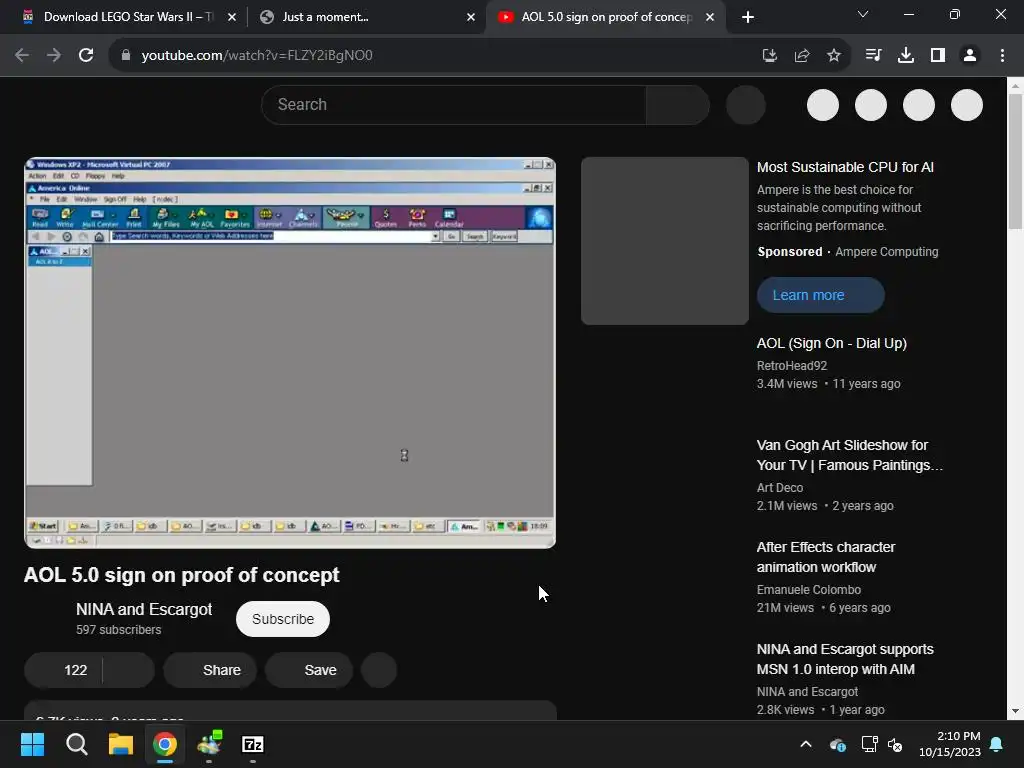Click the address bar URL
This screenshot has width=1024, height=768.
pyautogui.click(x=257, y=56)
